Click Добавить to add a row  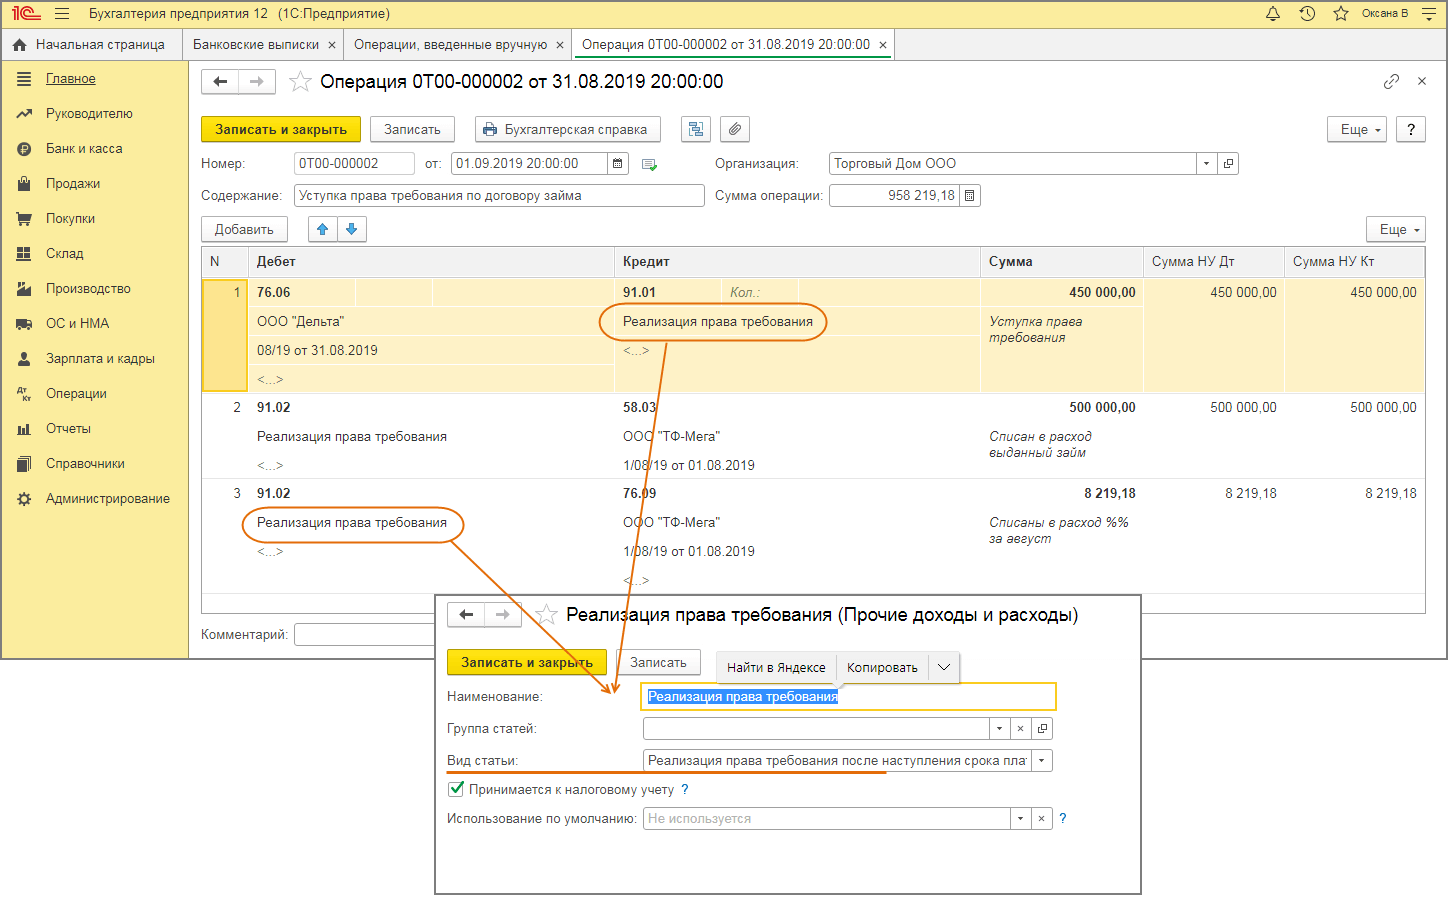pos(244,230)
